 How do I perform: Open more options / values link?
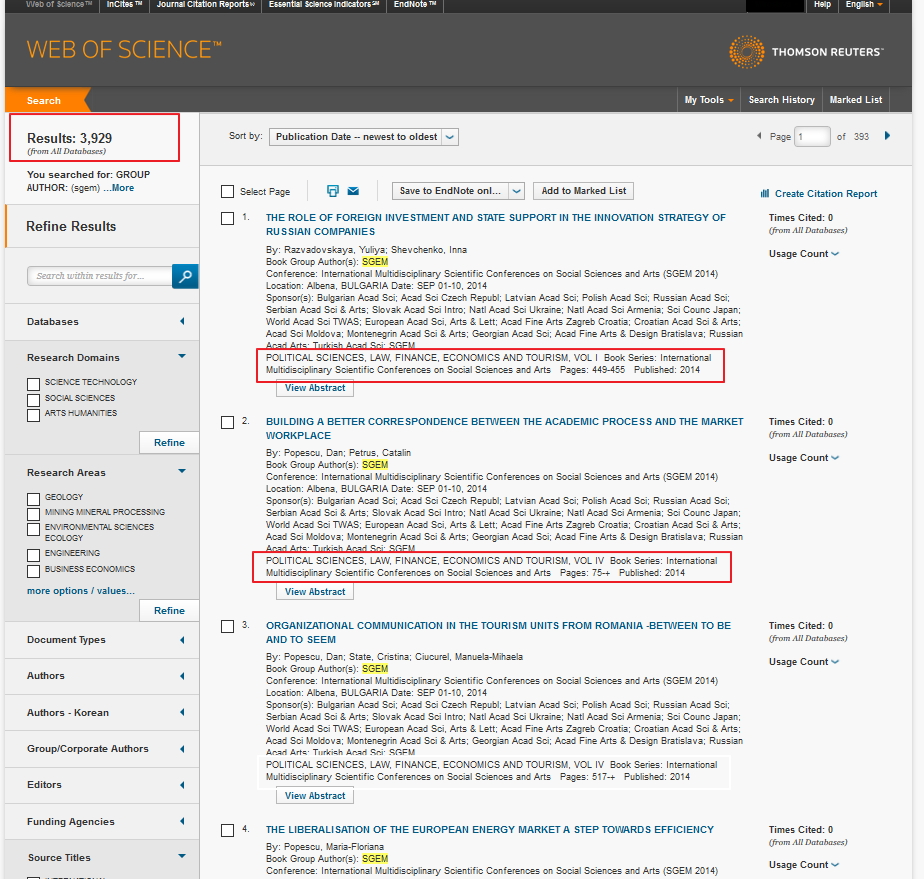pyautogui.click(x=81, y=591)
